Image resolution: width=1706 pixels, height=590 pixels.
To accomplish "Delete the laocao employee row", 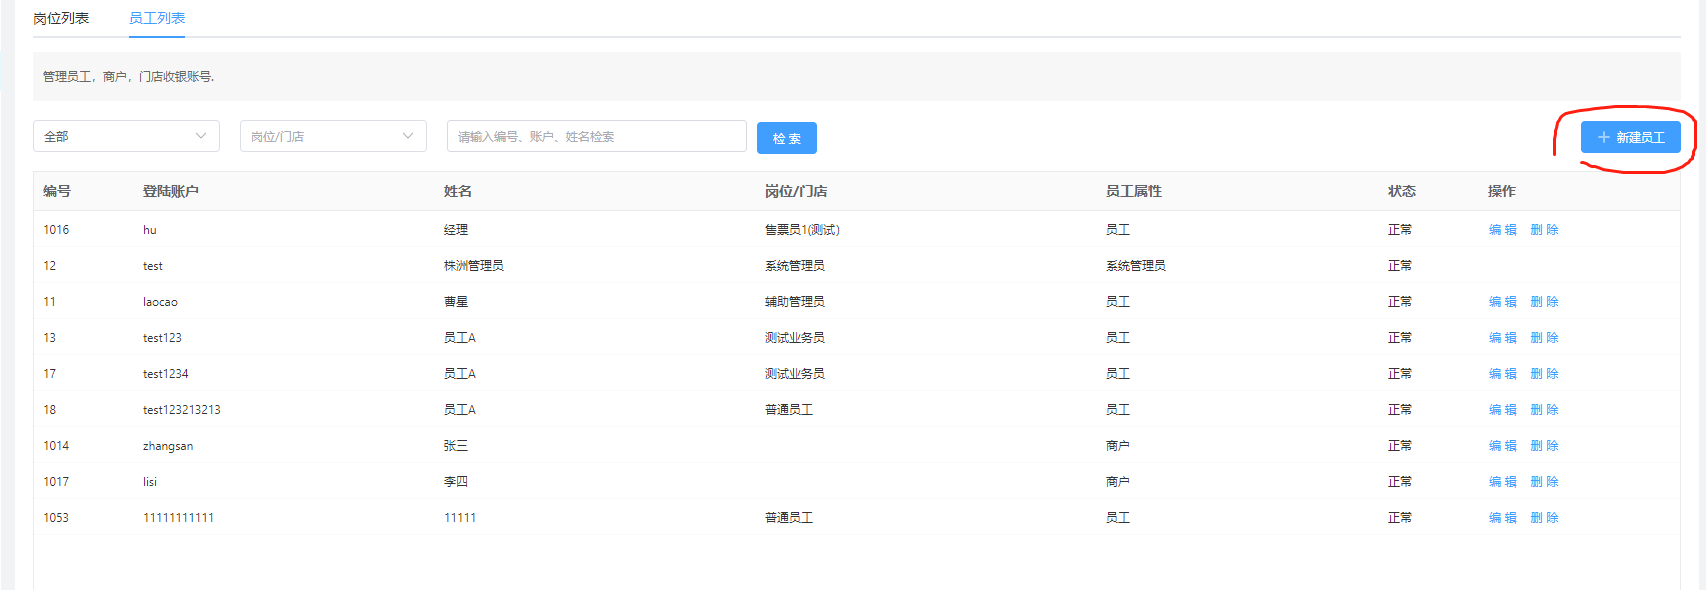I will [x=1544, y=302].
